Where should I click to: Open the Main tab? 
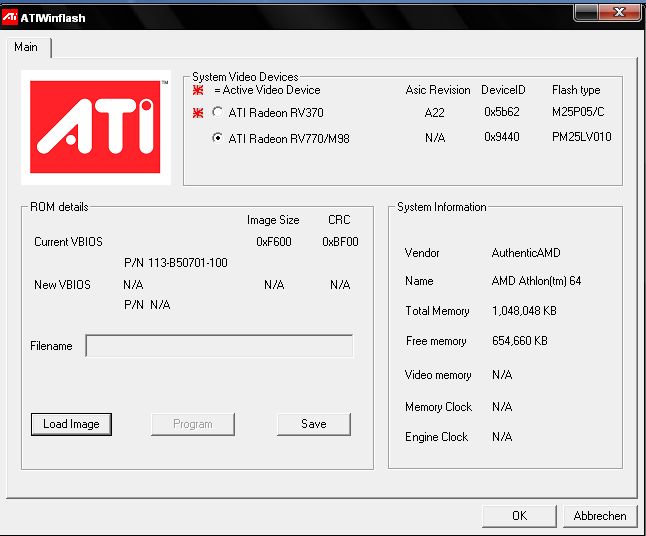click(26, 47)
